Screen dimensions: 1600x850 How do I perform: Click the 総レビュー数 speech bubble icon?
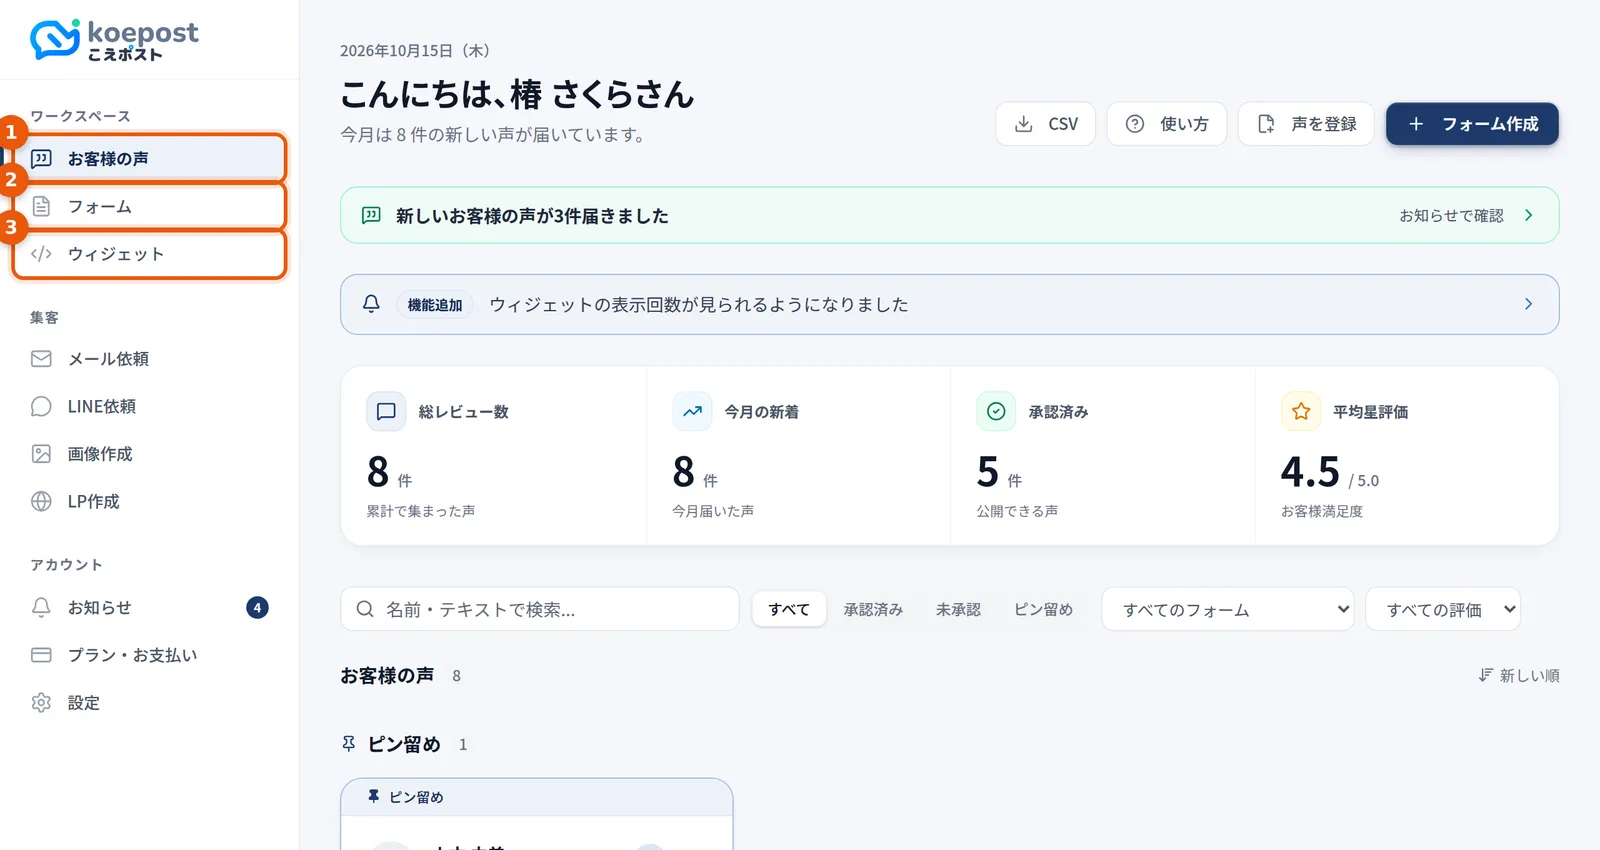pos(386,411)
